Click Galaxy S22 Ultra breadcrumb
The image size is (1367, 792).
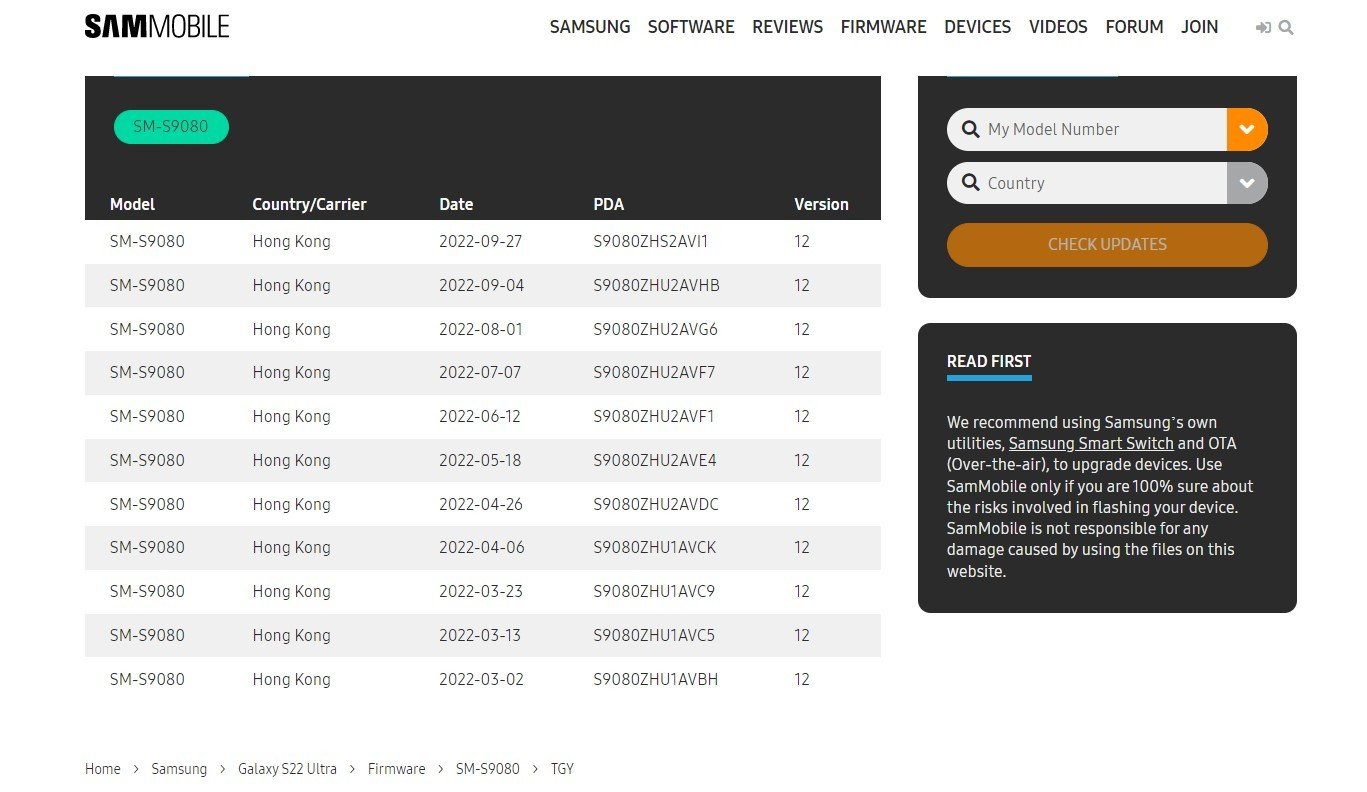coord(287,769)
